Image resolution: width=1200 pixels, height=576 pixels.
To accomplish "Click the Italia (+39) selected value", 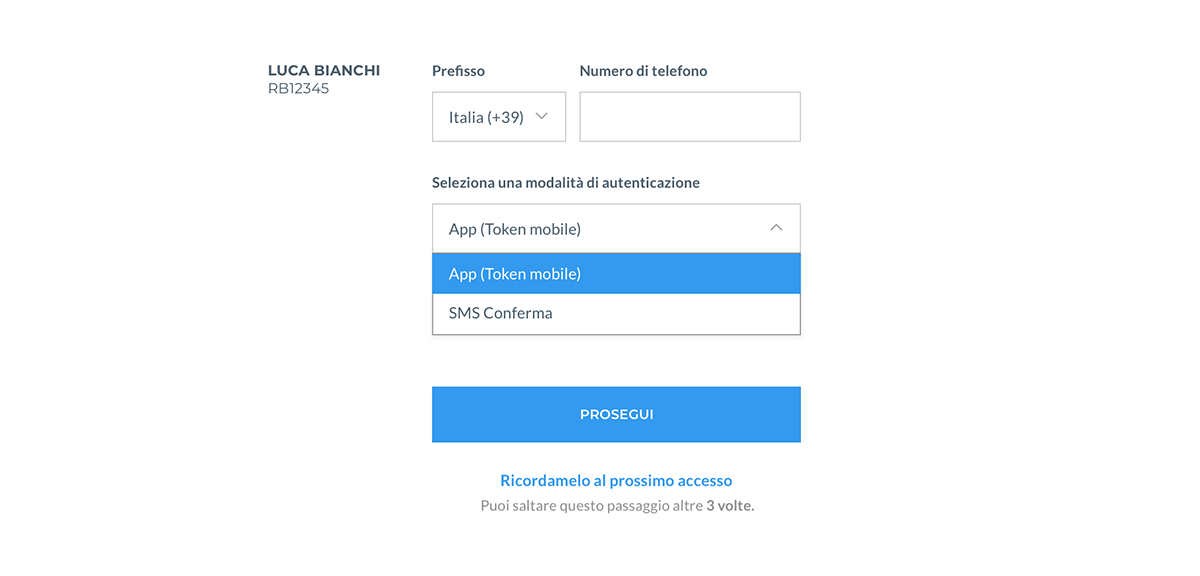I will pos(486,117).
